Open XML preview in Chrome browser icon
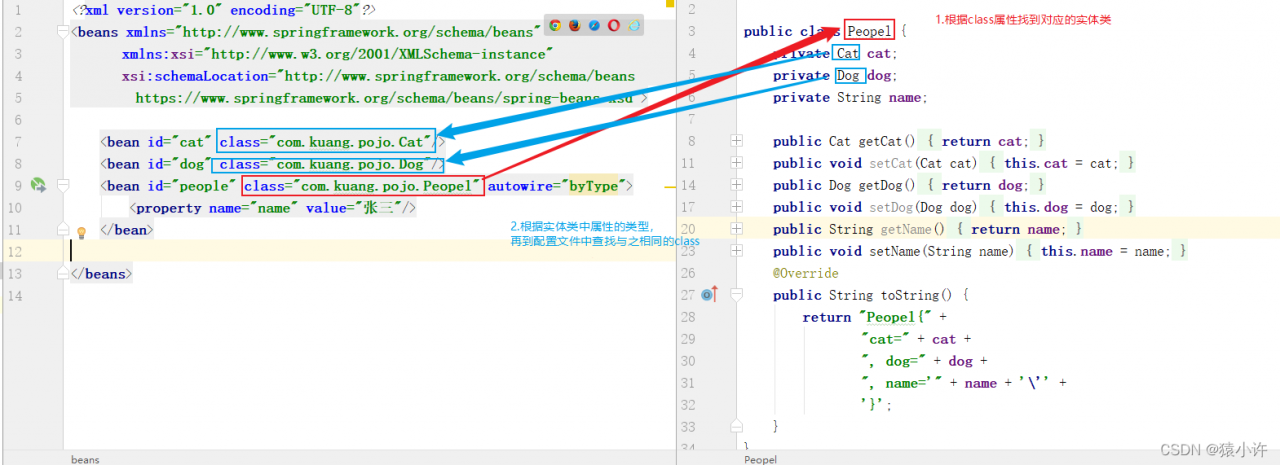This screenshot has width=1280, height=465. 555,25
